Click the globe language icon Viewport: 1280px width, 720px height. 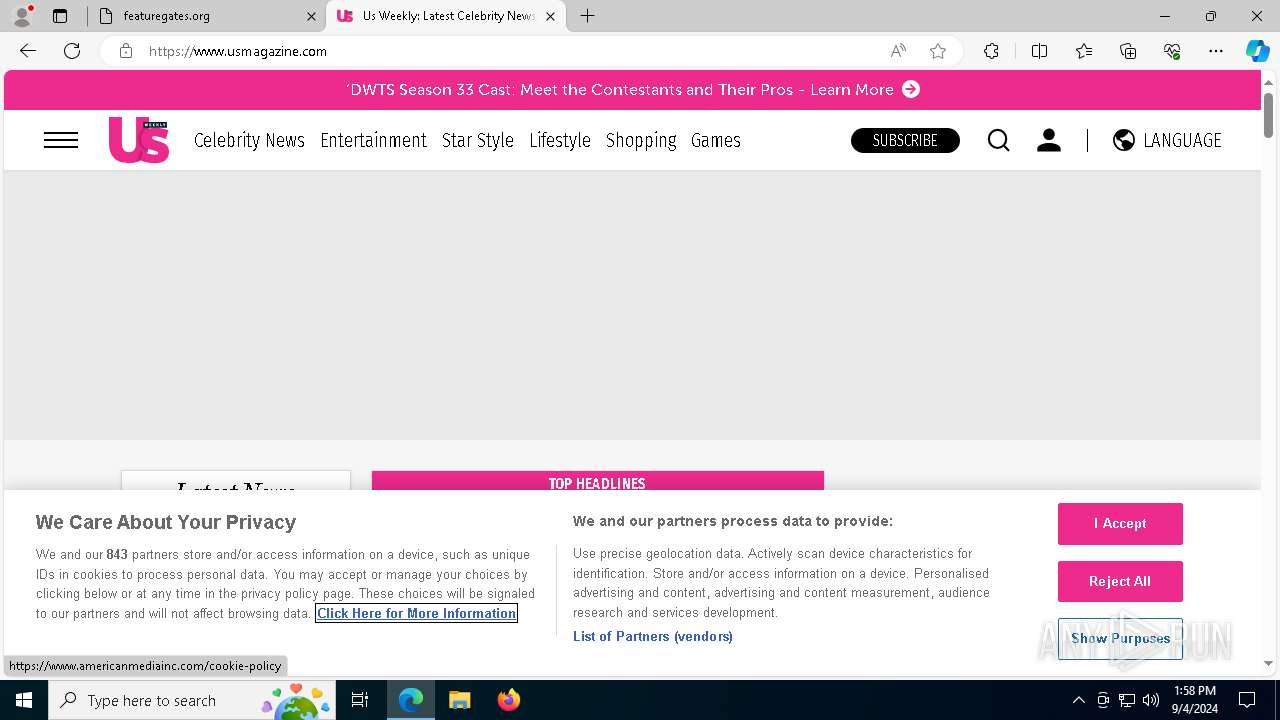1124,140
